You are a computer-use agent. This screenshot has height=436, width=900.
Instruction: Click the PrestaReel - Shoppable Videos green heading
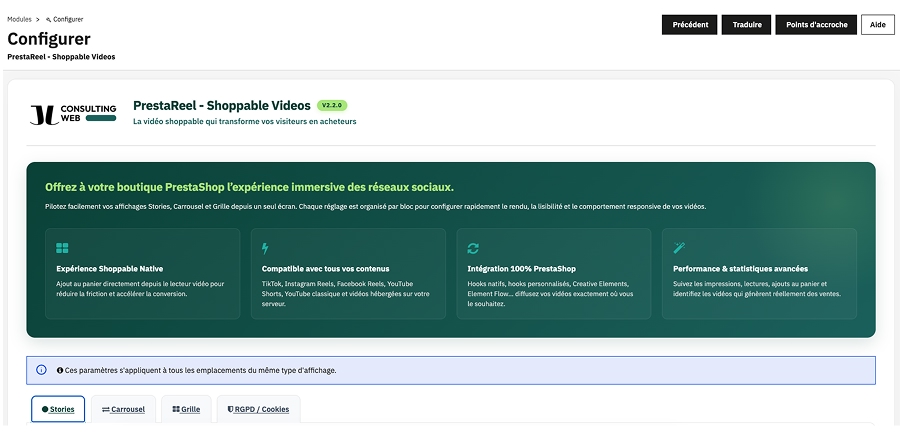(222, 106)
